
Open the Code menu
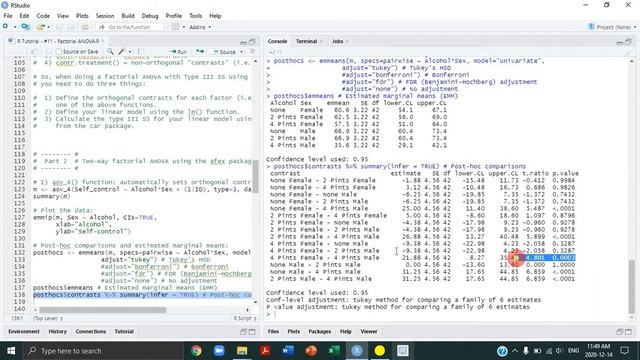click(x=43, y=16)
